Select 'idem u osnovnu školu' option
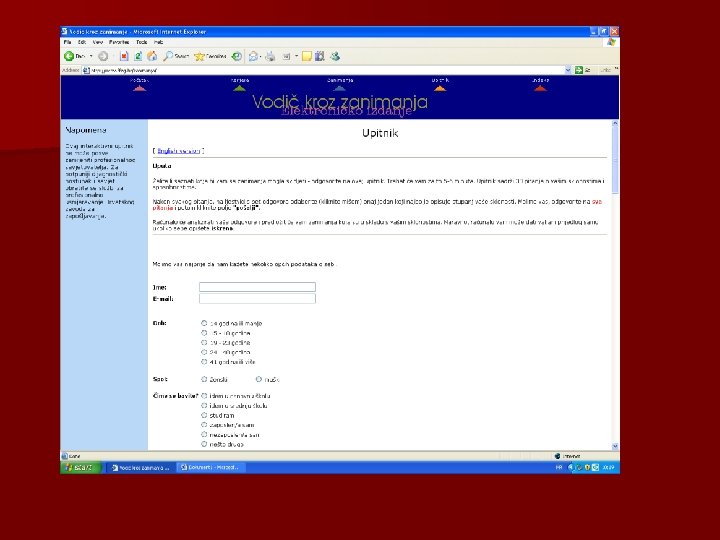720x540 pixels. pos(204,395)
